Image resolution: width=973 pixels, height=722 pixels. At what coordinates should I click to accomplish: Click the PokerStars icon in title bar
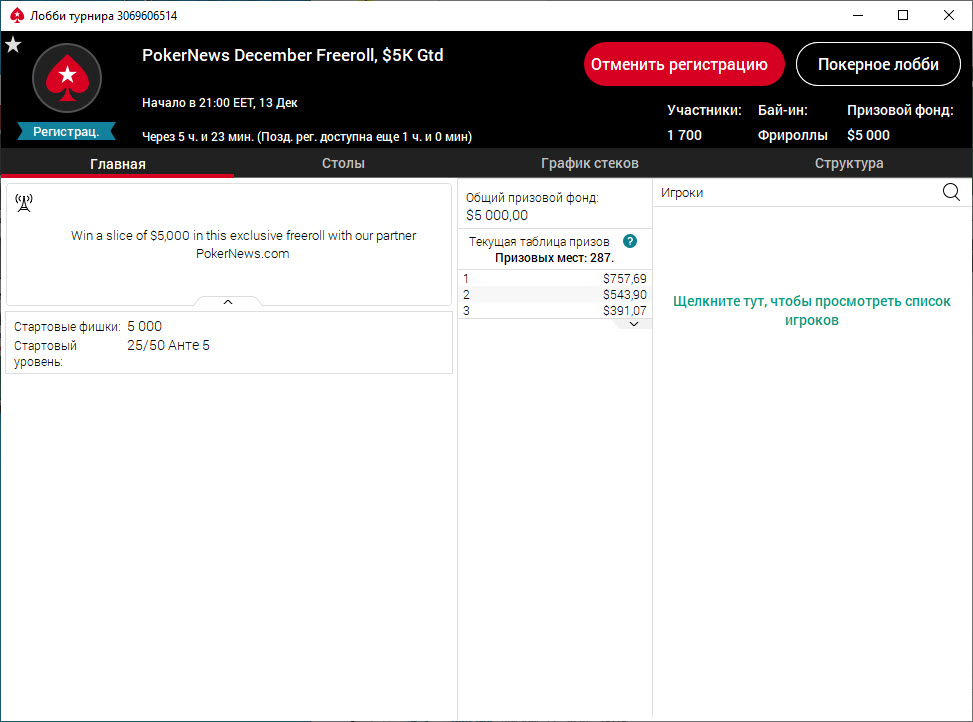click(x=17, y=16)
